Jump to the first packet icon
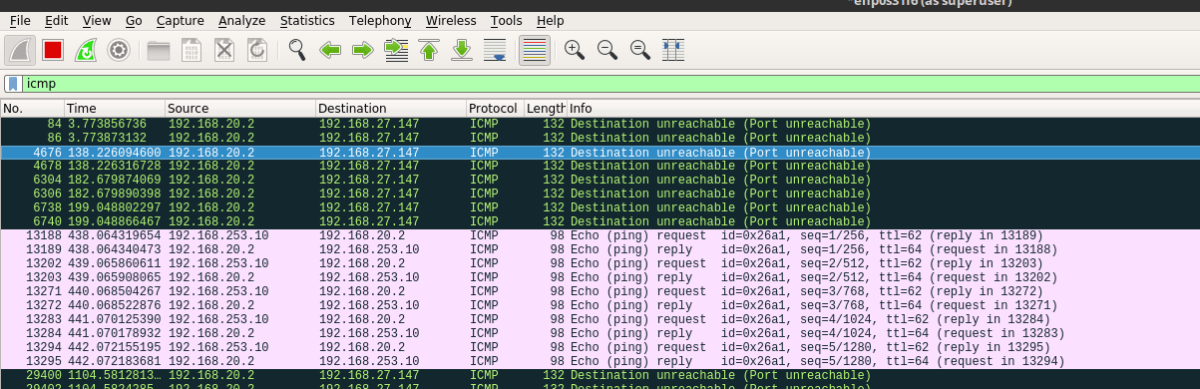 pyautogui.click(x=430, y=49)
